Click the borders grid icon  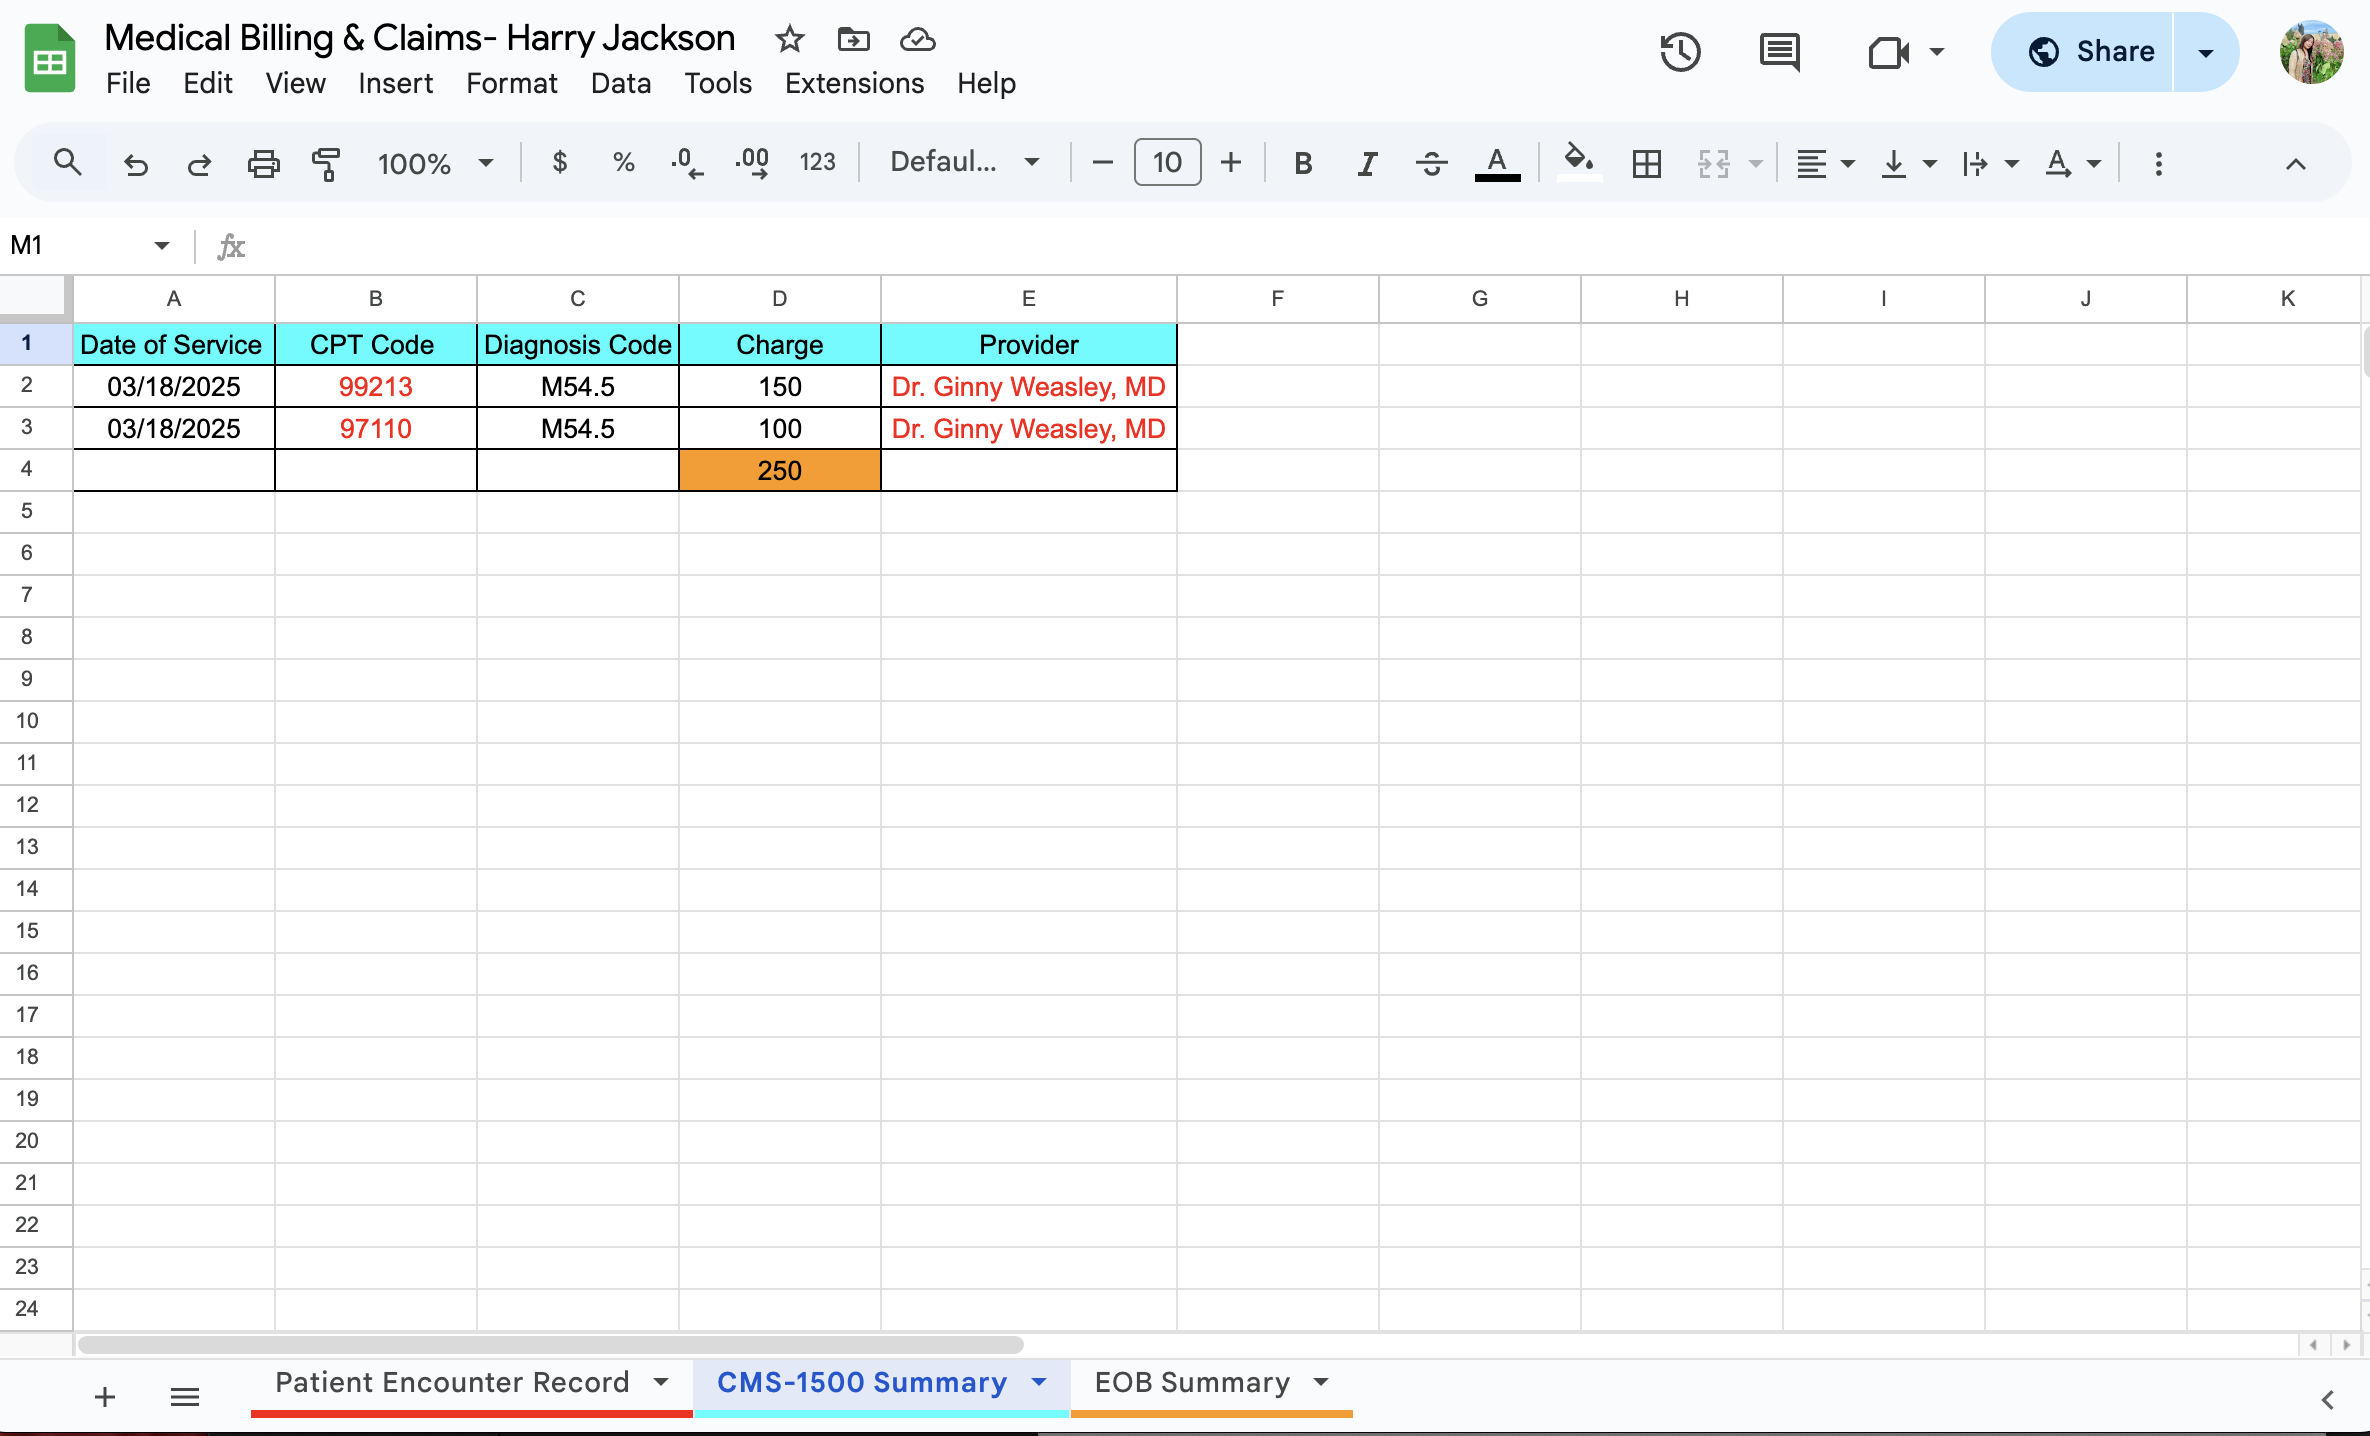[x=1646, y=163]
